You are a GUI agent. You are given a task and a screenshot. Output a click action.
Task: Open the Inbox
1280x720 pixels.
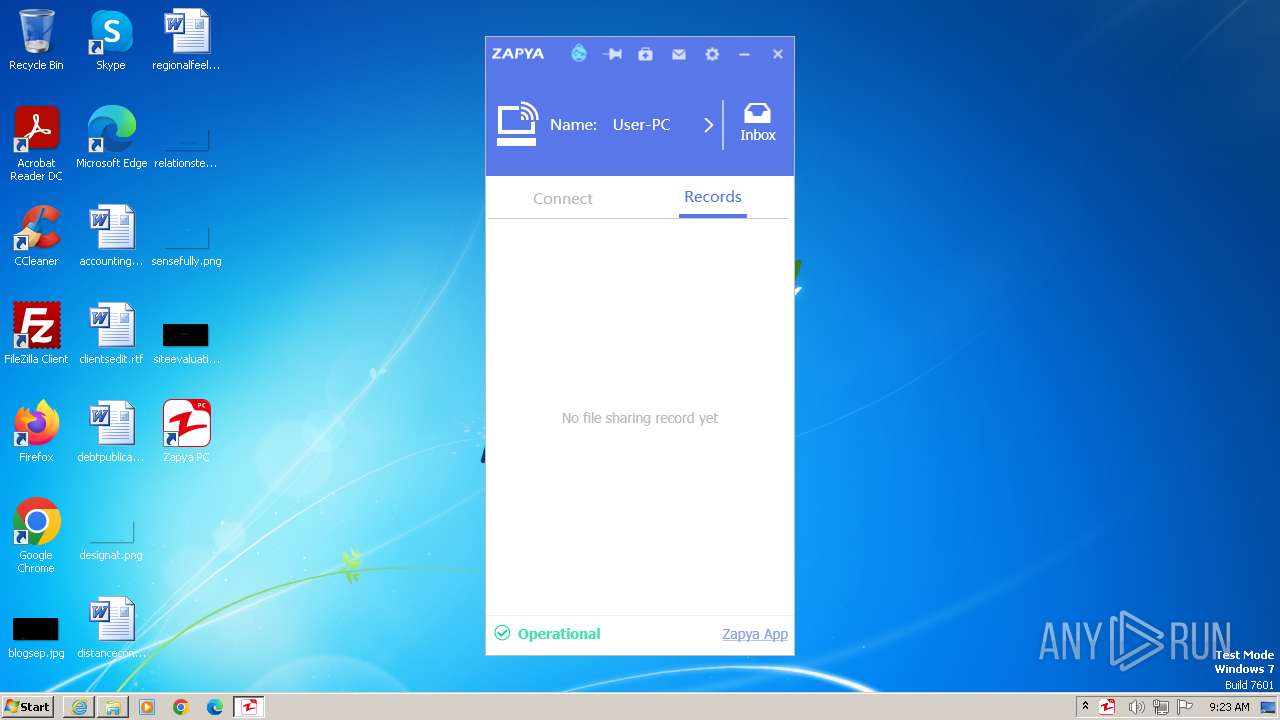pos(758,123)
